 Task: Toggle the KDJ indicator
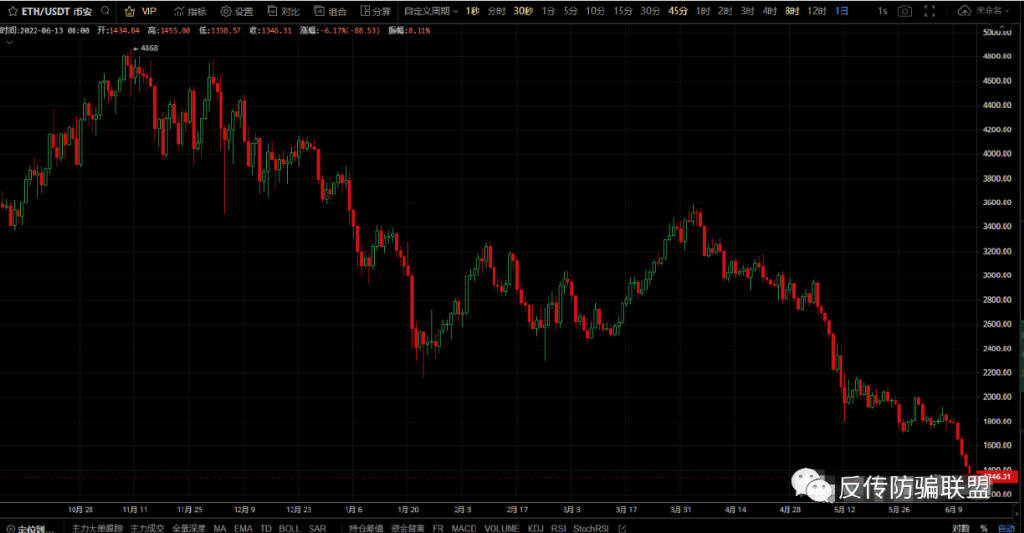535,527
